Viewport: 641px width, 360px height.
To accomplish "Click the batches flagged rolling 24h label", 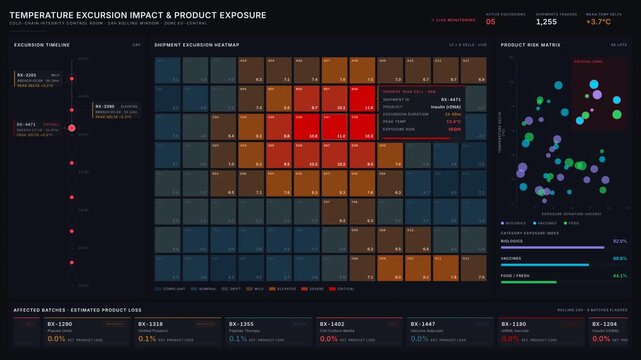I will tap(592, 310).
